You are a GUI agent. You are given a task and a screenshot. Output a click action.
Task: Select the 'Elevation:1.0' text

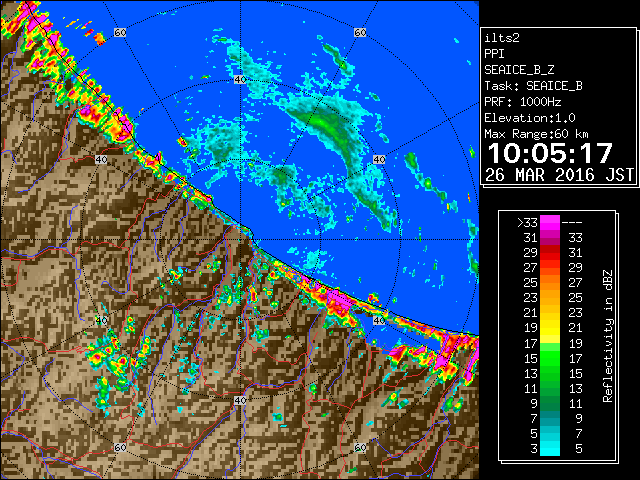point(530,118)
